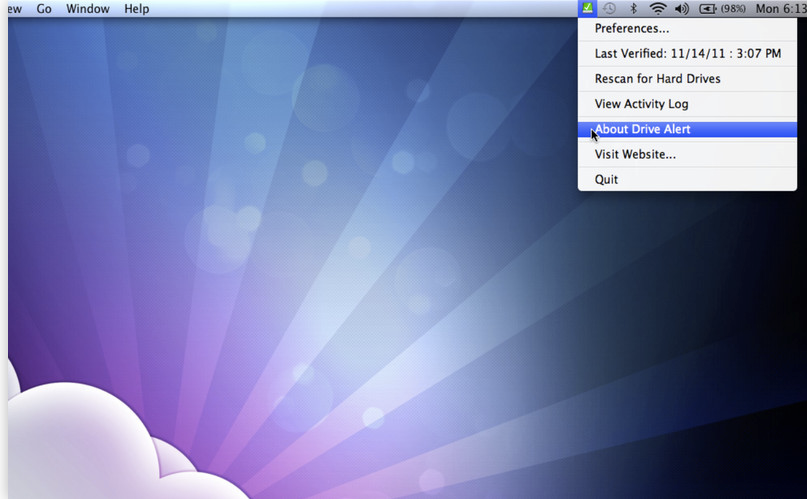Open the menu bar clock showing Mon

[781, 9]
